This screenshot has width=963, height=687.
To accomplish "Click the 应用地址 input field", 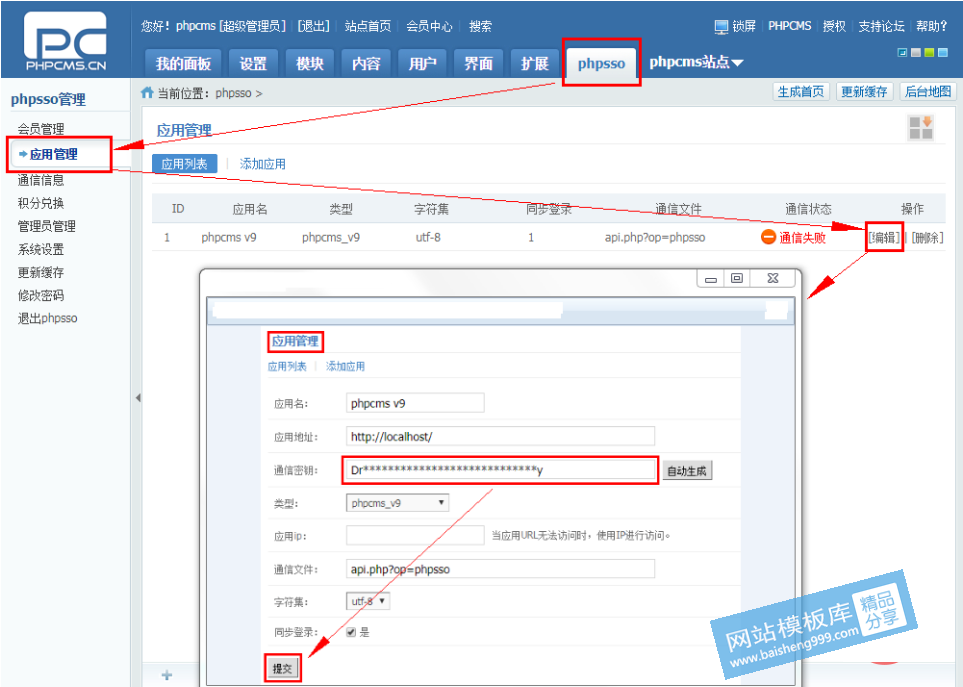I will pos(500,437).
